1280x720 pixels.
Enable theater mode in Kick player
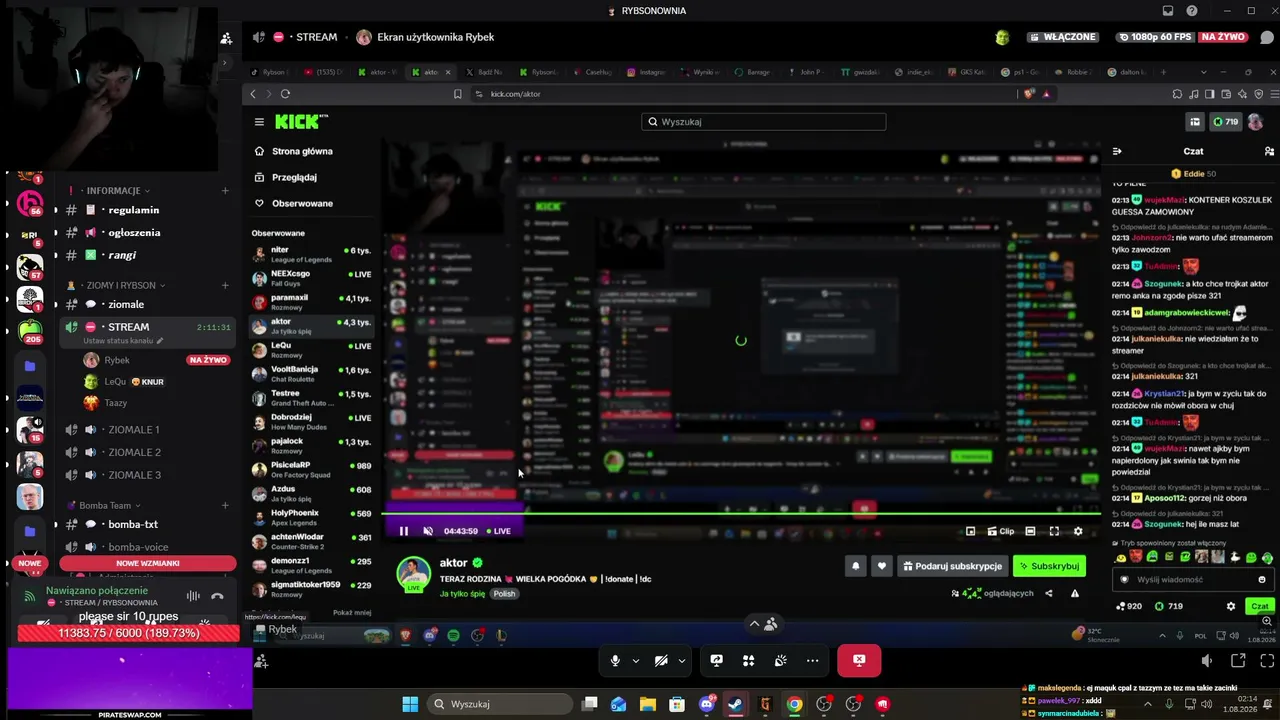pyautogui.click(x=1031, y=531)
